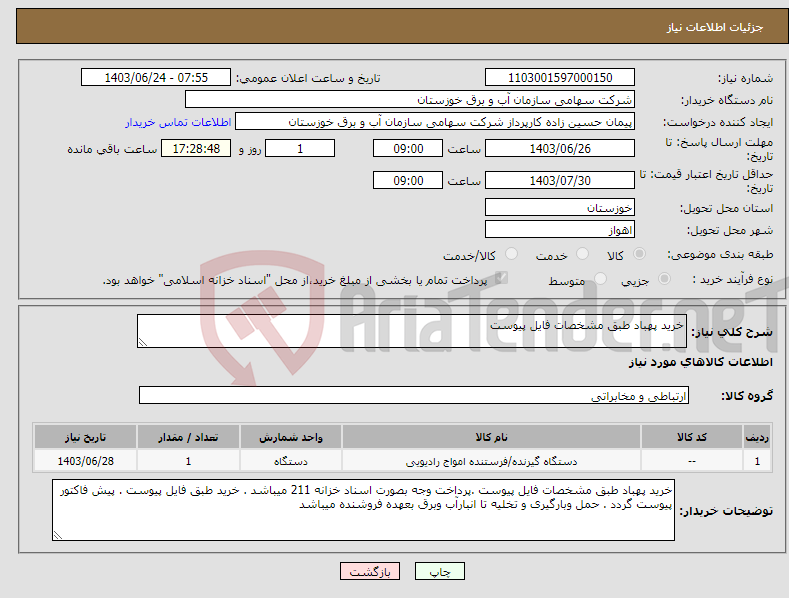Click the price validity date 1403/07/30
The height and width of the screenshot is (598, 789).
point(560,180)
